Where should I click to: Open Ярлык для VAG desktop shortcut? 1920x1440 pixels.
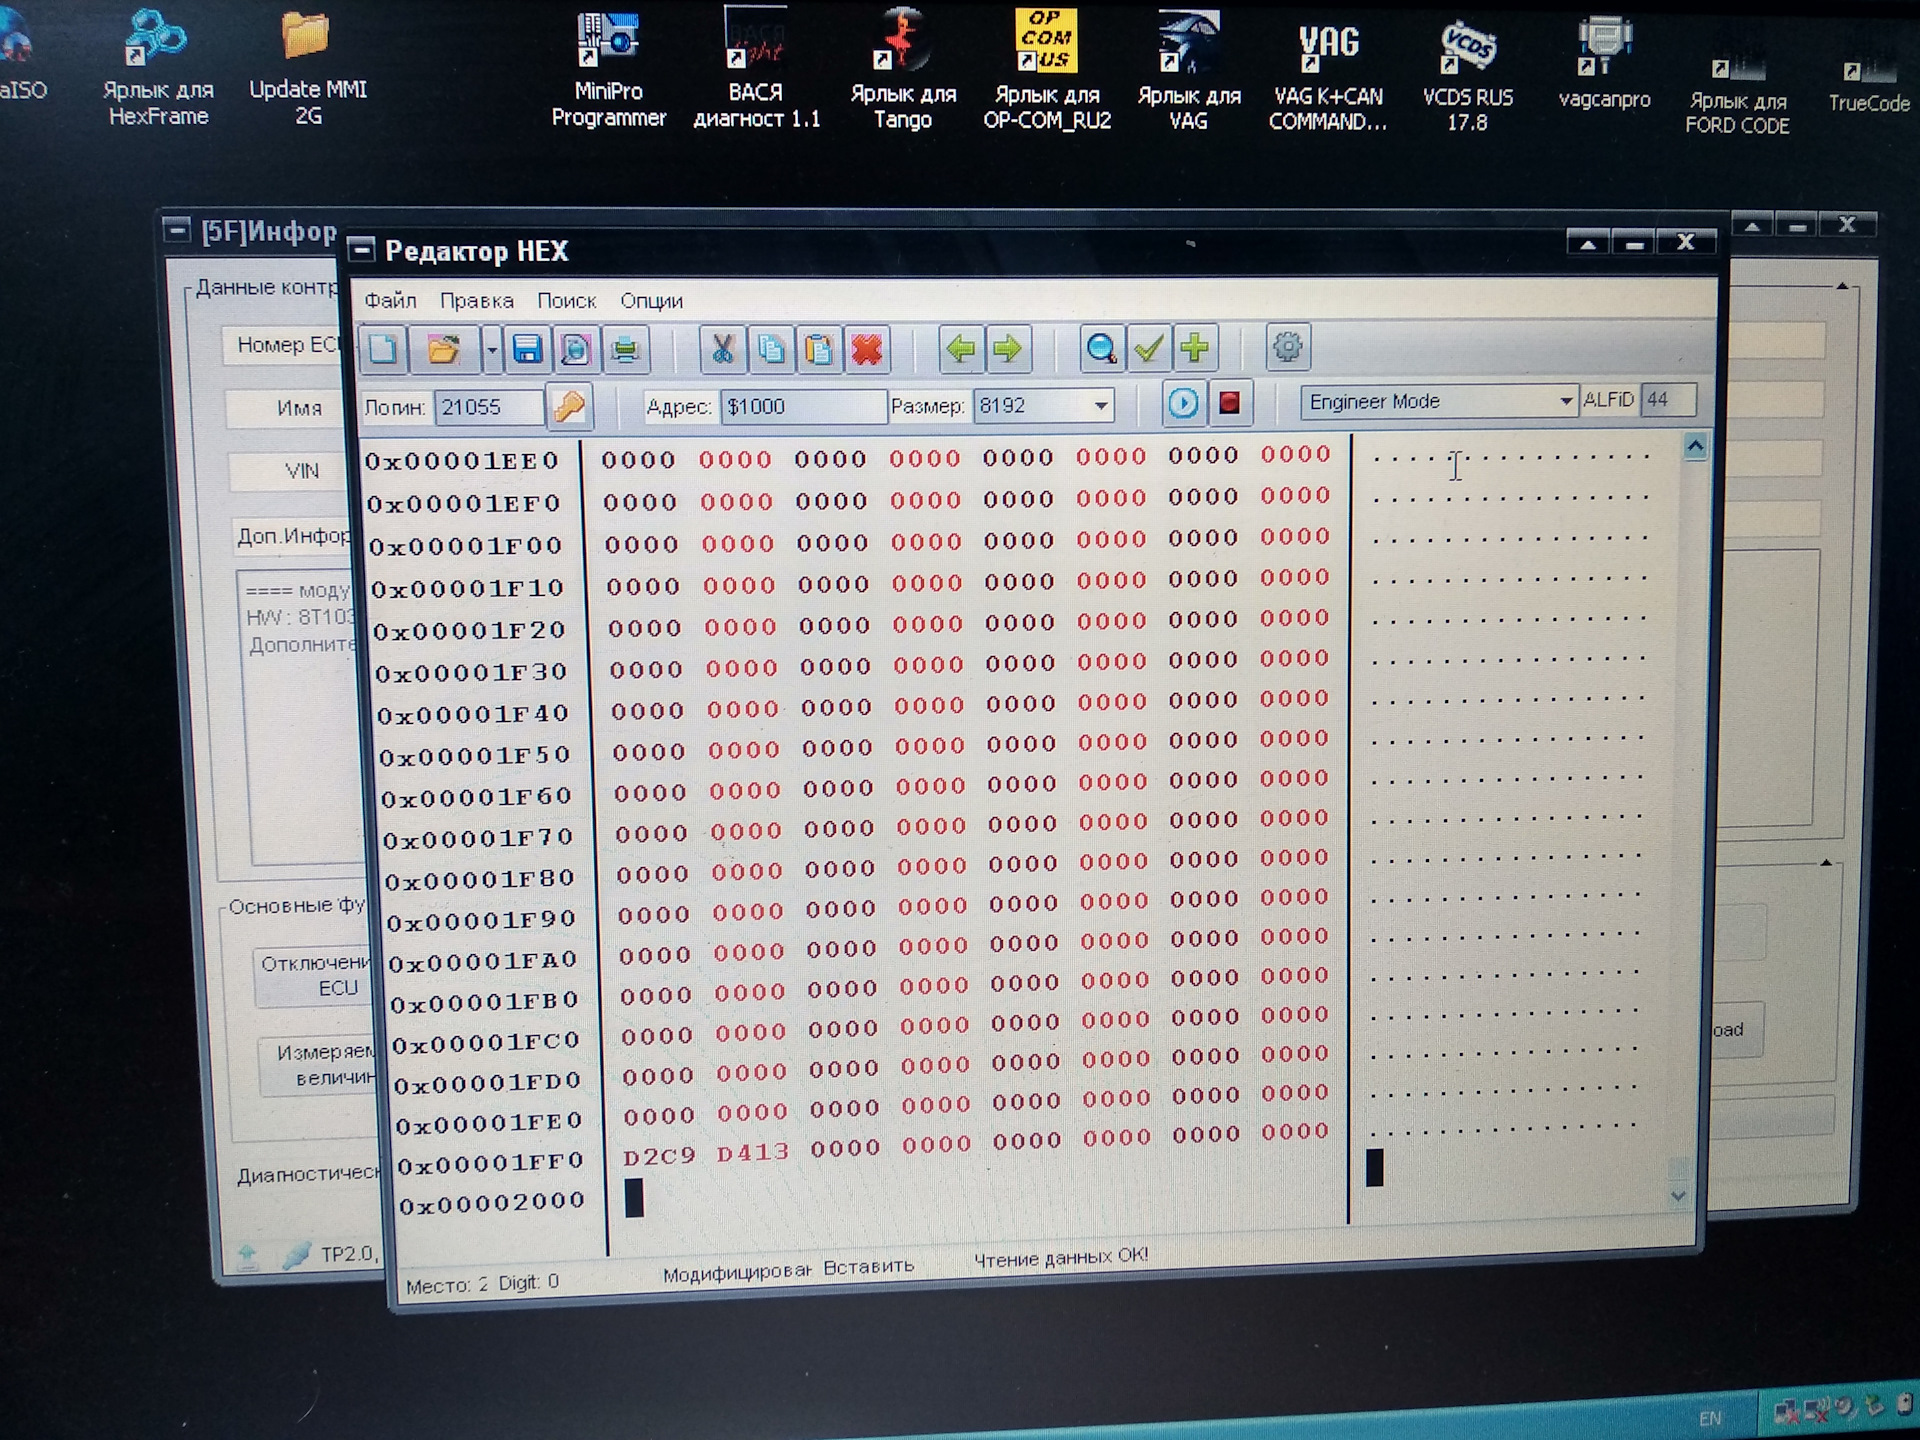pyautogui.click(x=1188, y=71)
